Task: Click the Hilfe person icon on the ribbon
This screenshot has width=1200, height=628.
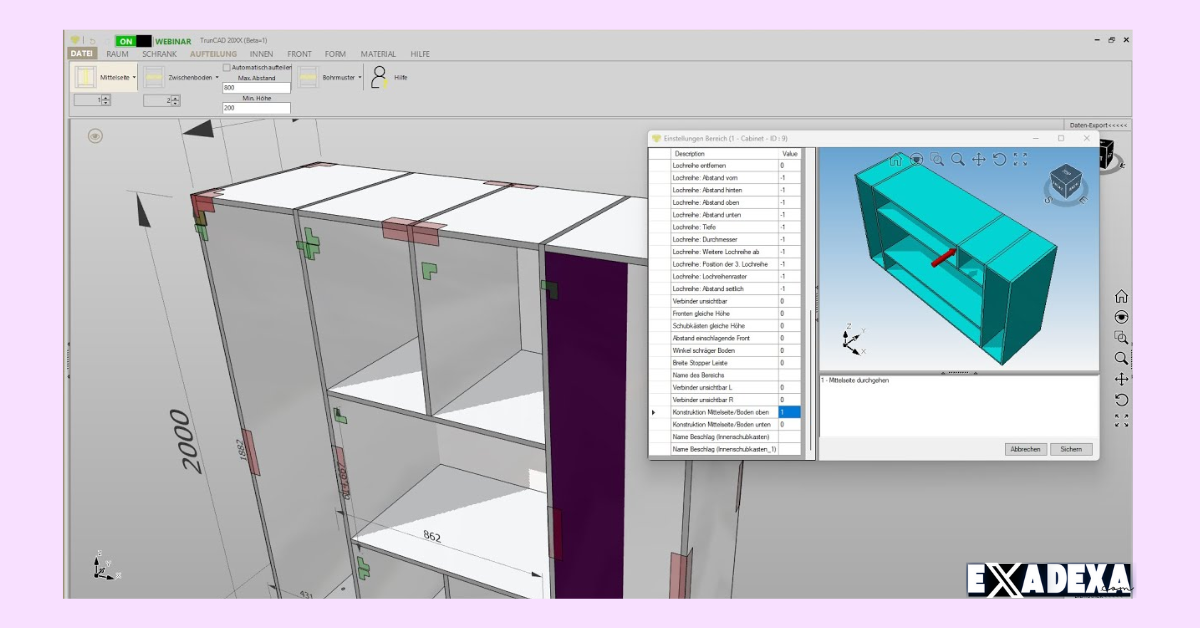Action: 378,76
